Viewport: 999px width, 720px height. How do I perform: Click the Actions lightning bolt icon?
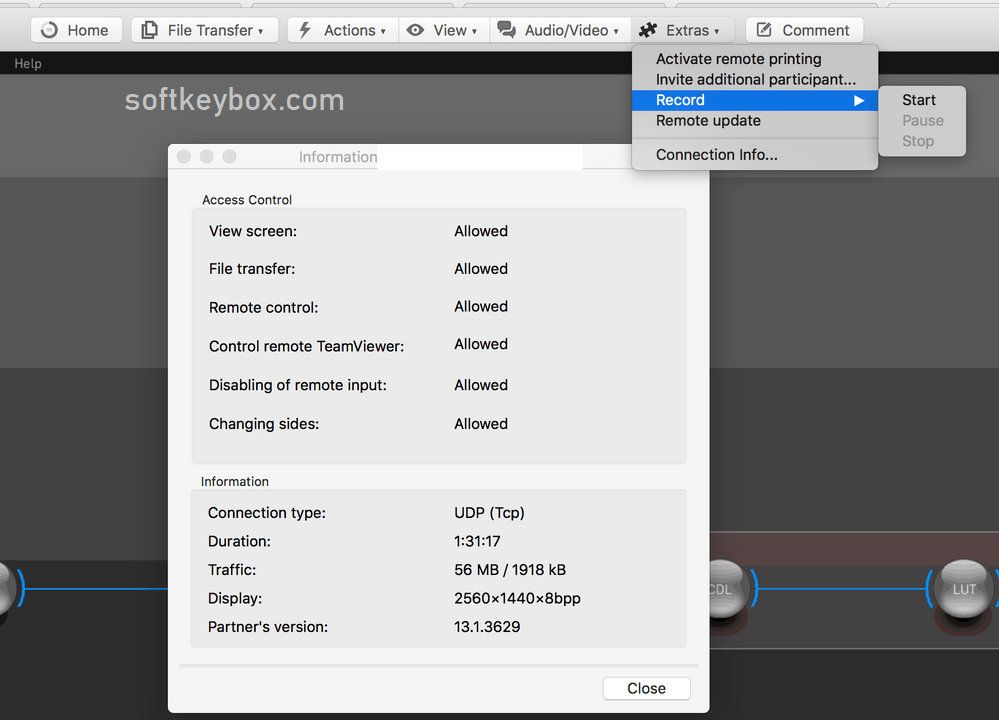304,29
